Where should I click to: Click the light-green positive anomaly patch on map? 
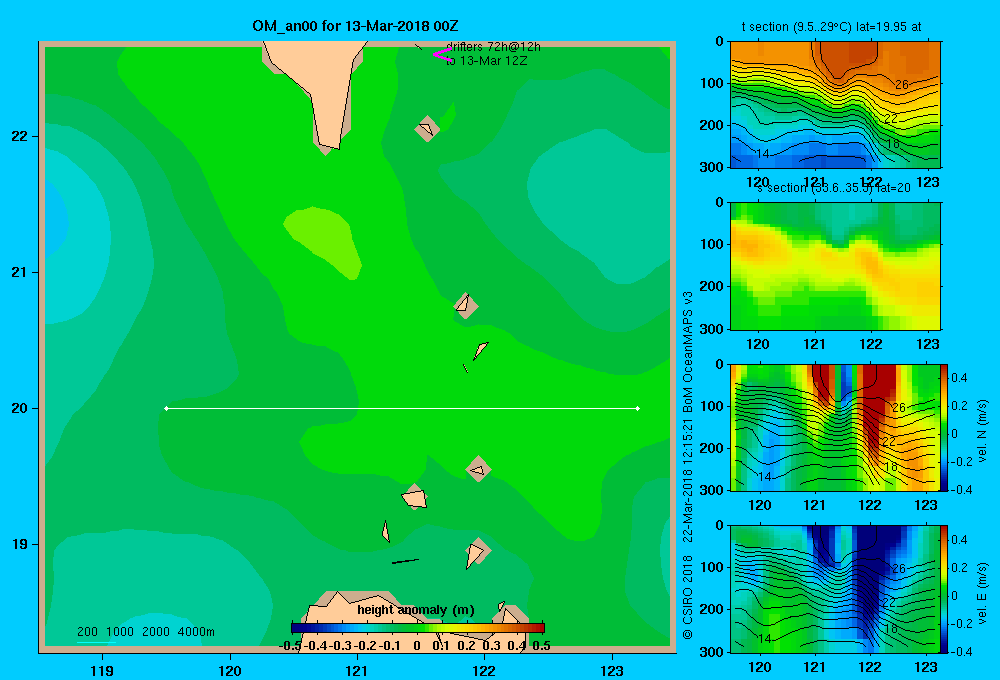tap(323, 241)
